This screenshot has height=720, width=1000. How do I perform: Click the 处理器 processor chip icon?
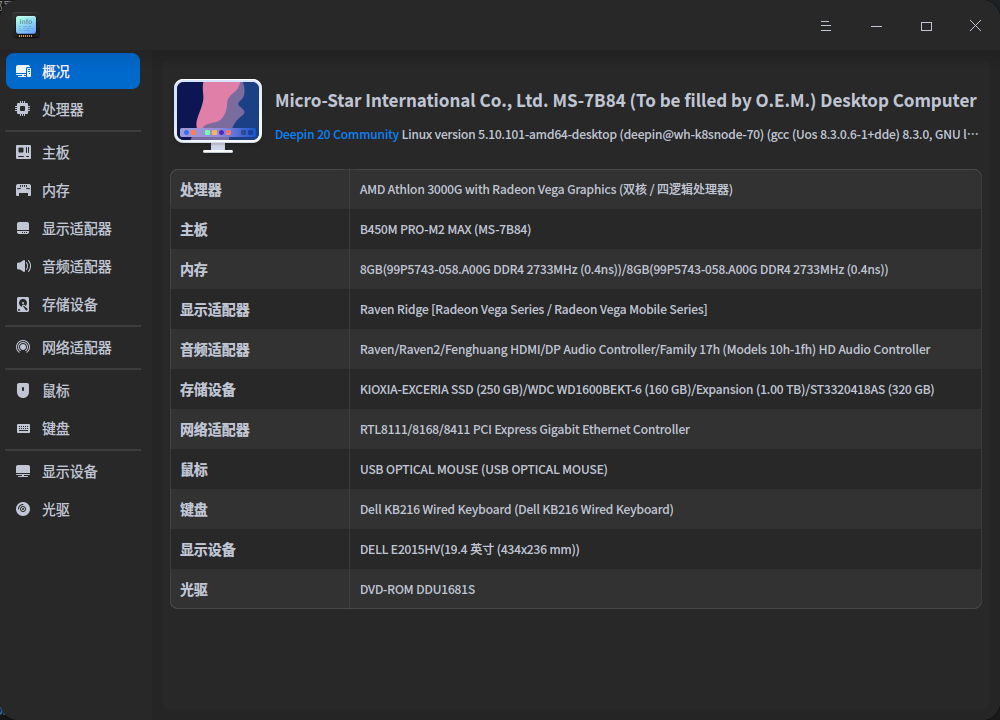(x=23, y=109)
